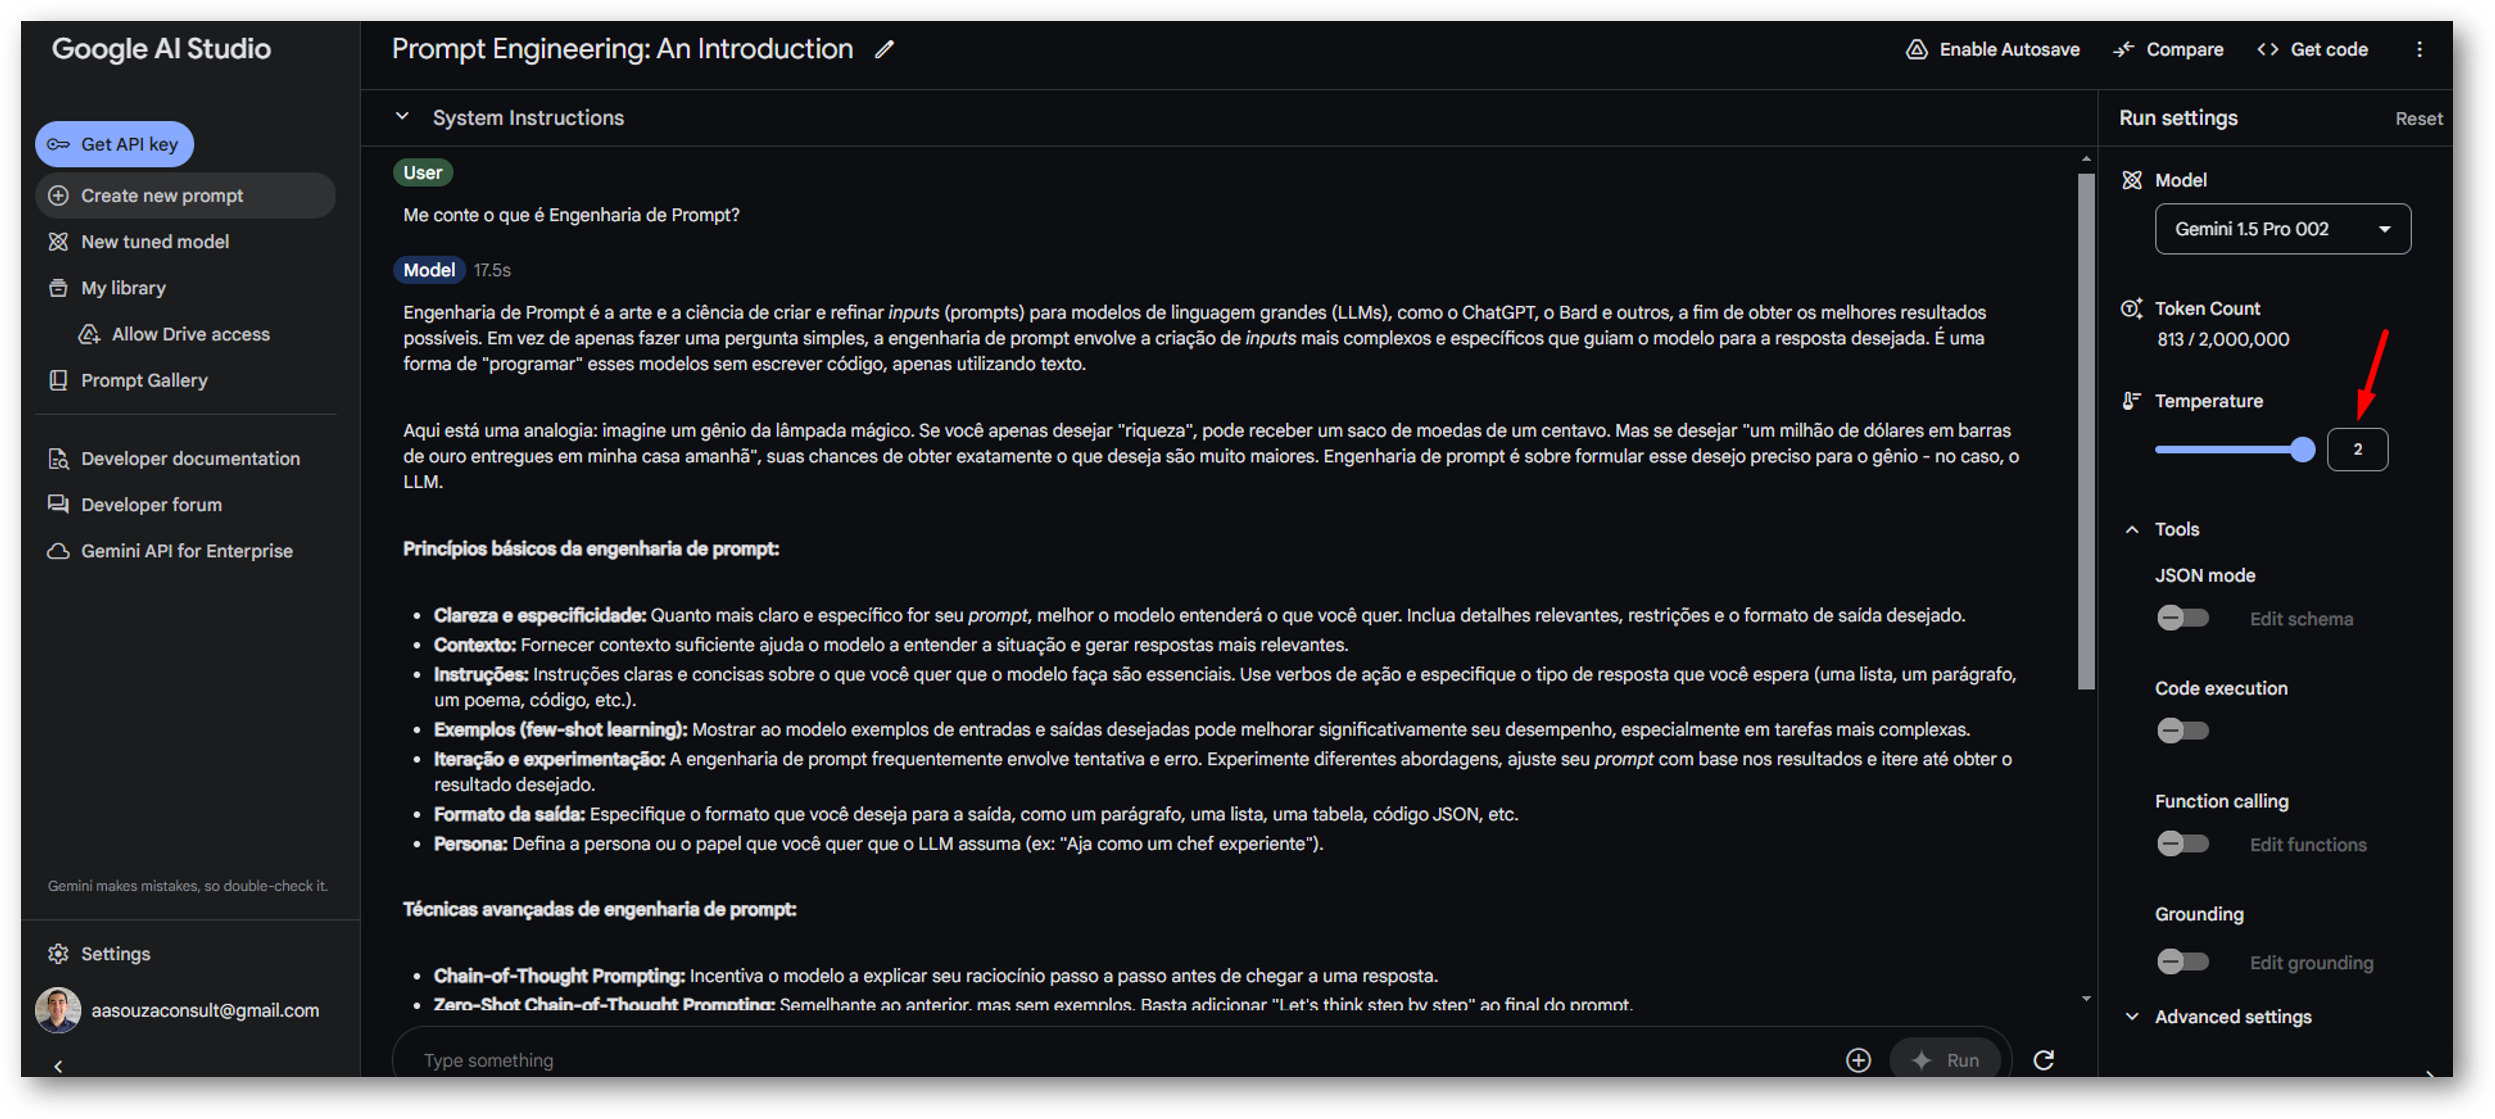This screenshot has height=1119, width=2495.
Task: Open Prompt Gallery in the sidebar
Action: point(144,380)
